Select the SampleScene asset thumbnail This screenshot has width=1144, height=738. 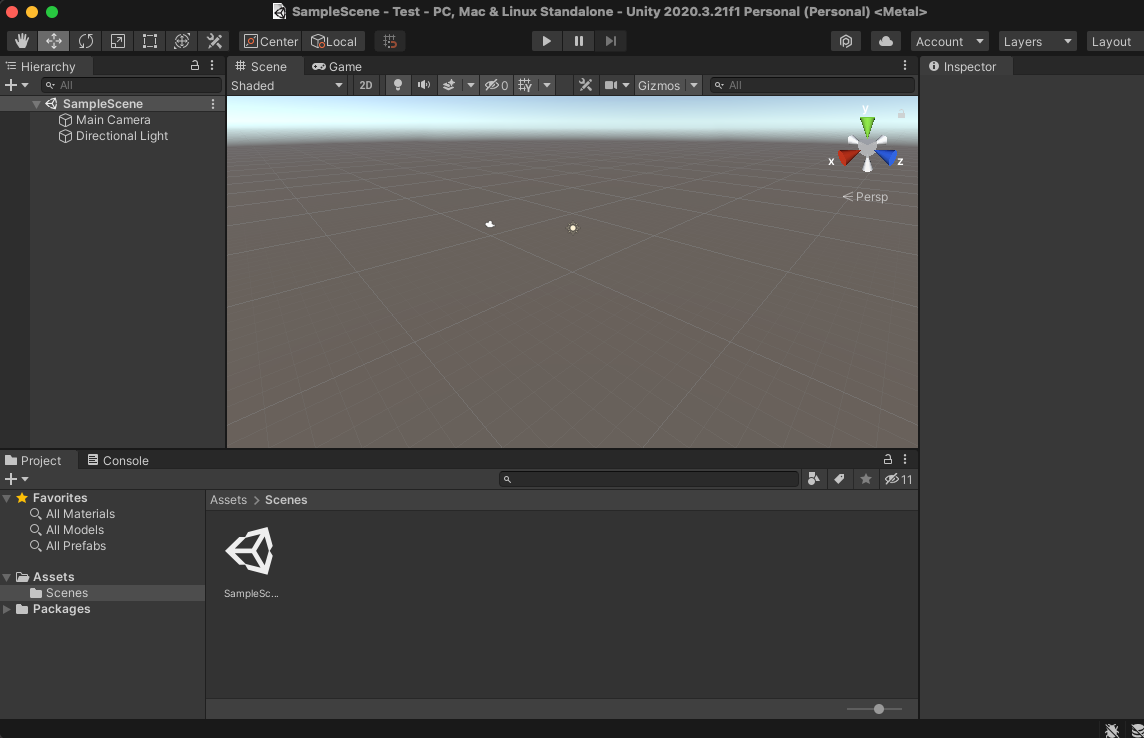click(x=250, y=552)
